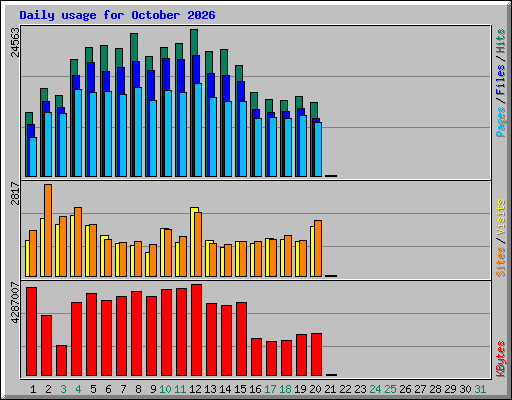Click day label 5 on the x-axis
The height and width of the screenshot is (400, 512).
[93, 389]
